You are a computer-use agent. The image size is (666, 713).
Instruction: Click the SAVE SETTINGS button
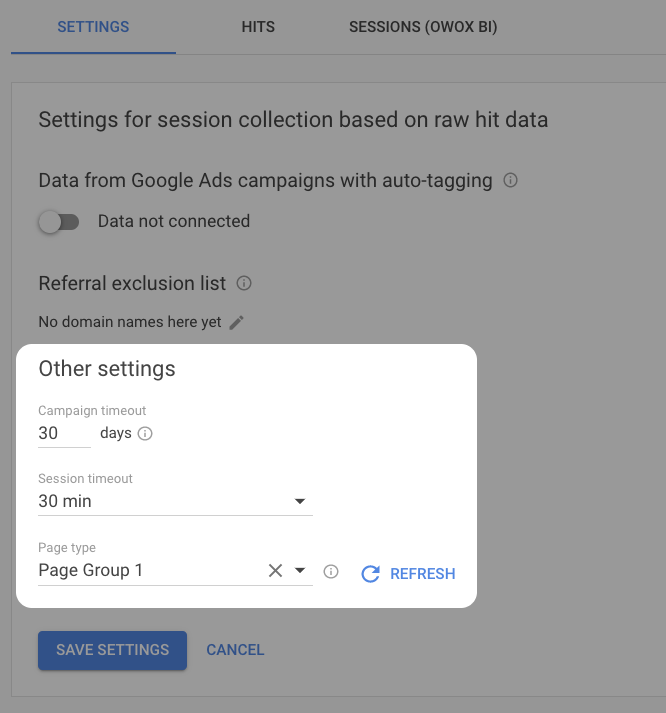112,650
